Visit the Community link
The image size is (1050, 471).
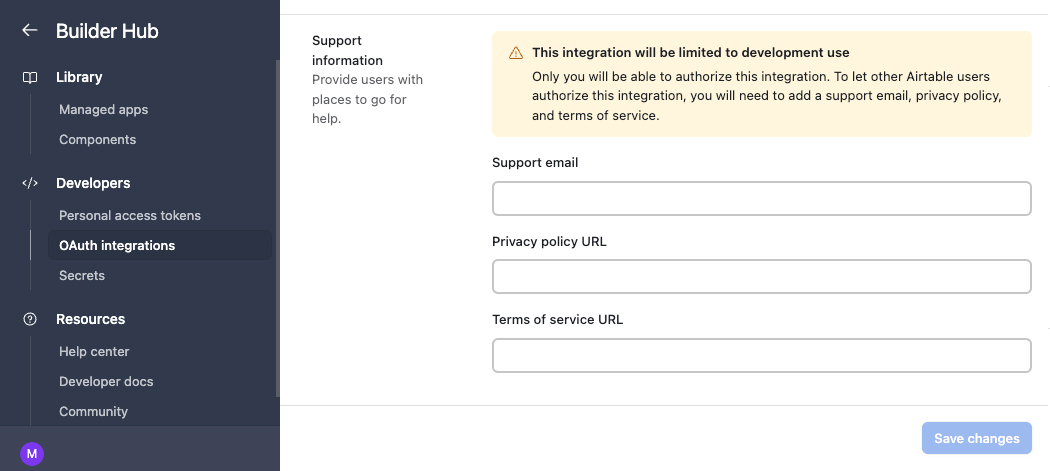coord(93,411)
